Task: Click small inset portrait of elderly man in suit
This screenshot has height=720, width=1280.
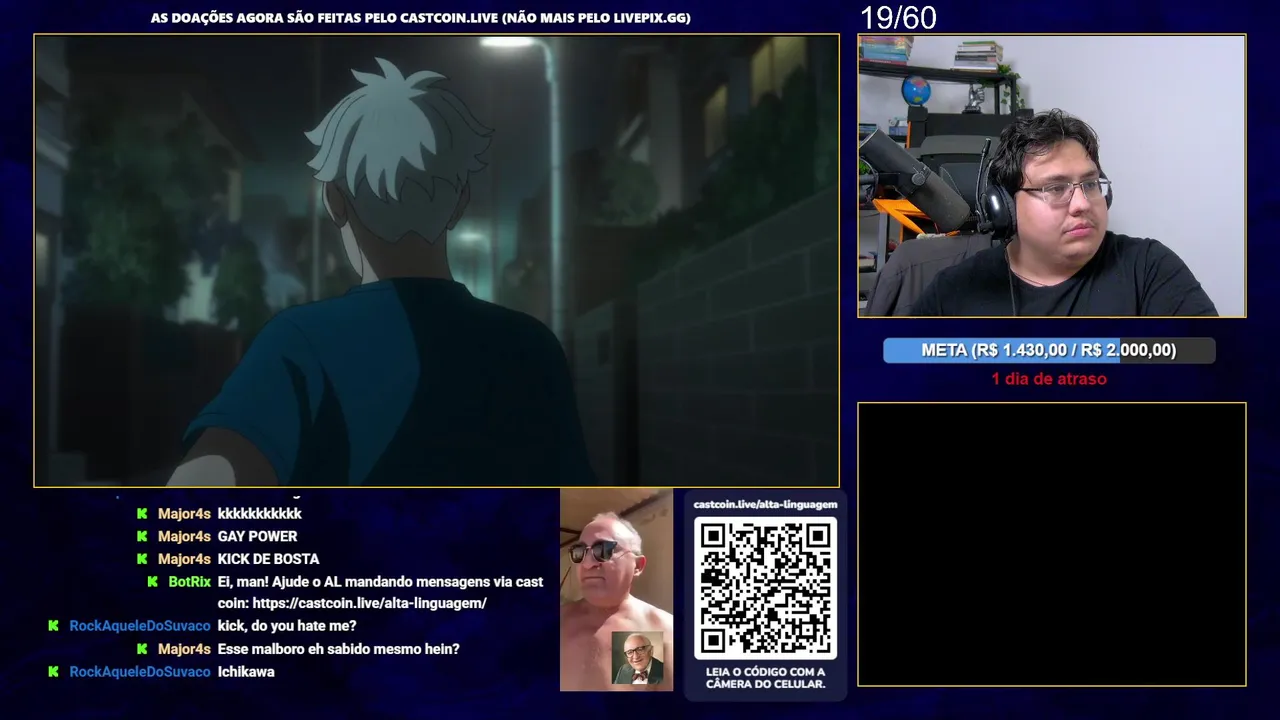Action: click(638, 658)
